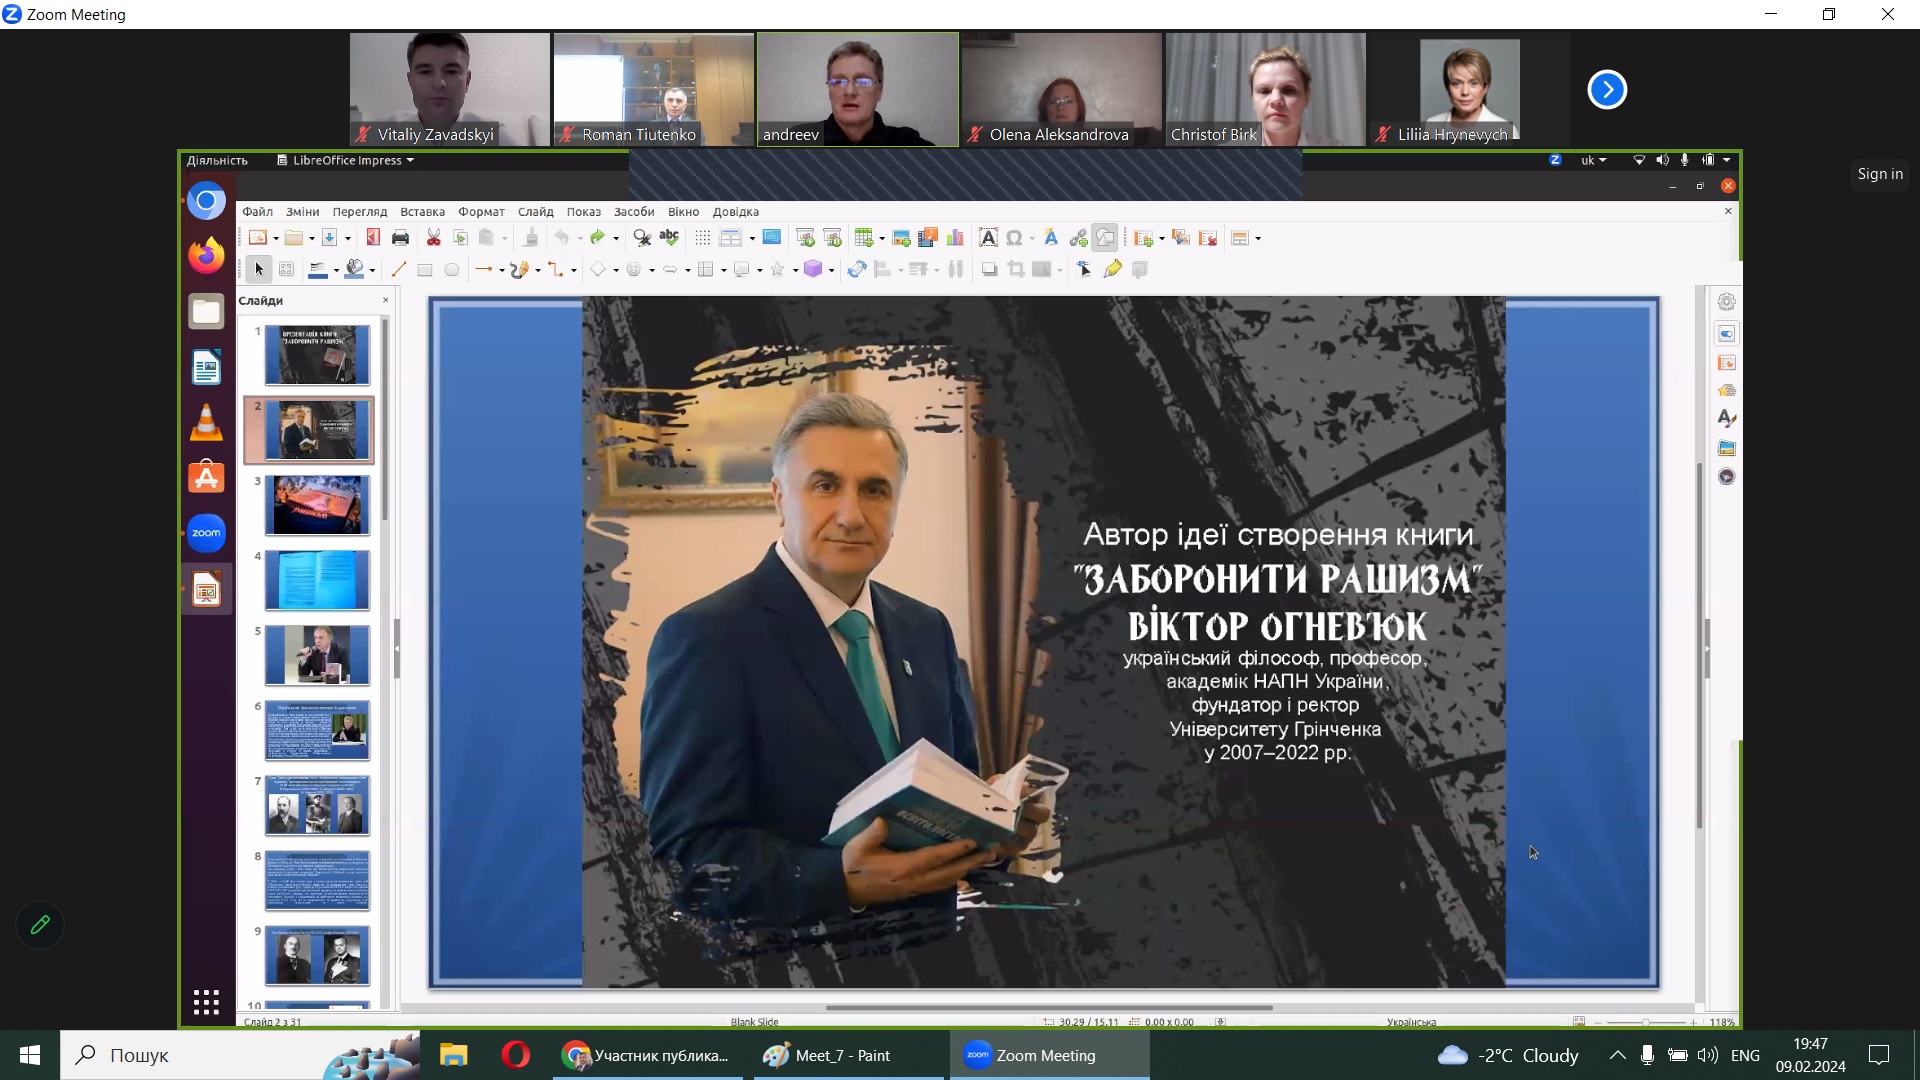Show more participants with blue arrow
The height and width of the screenshot is (1080, 1920).
[x=1606, y=90]
